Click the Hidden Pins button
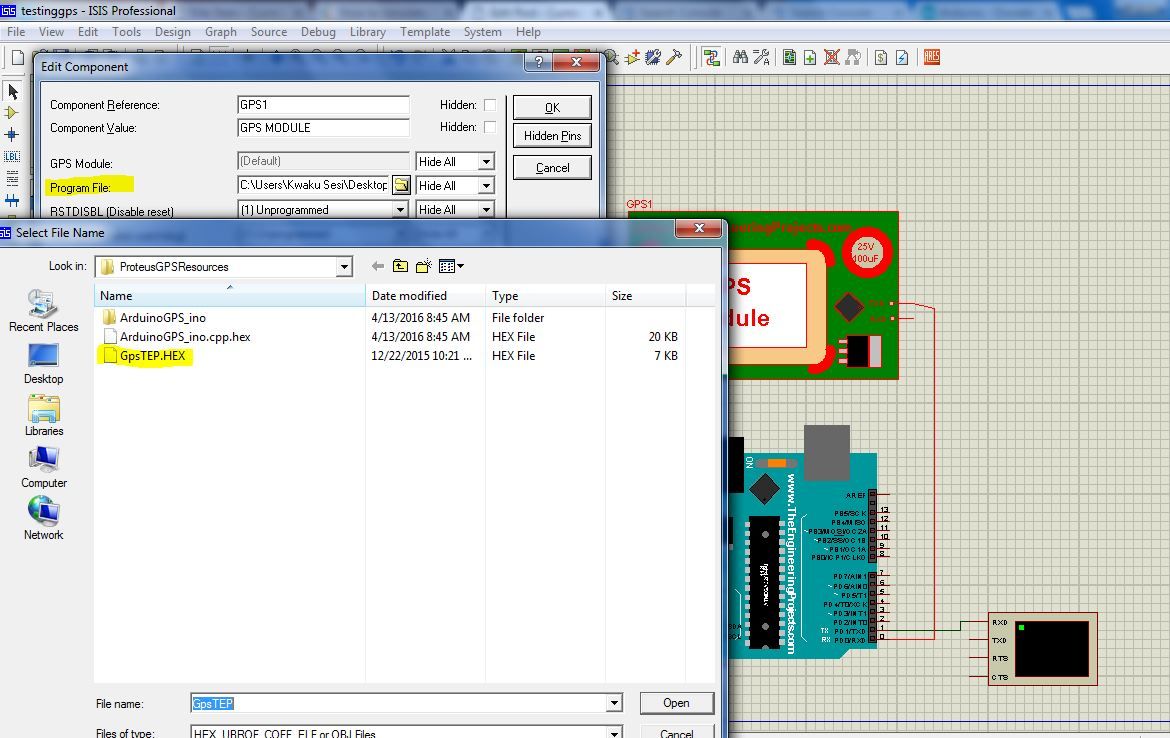This screenshot has width=1170, height=738. point(551,135)
